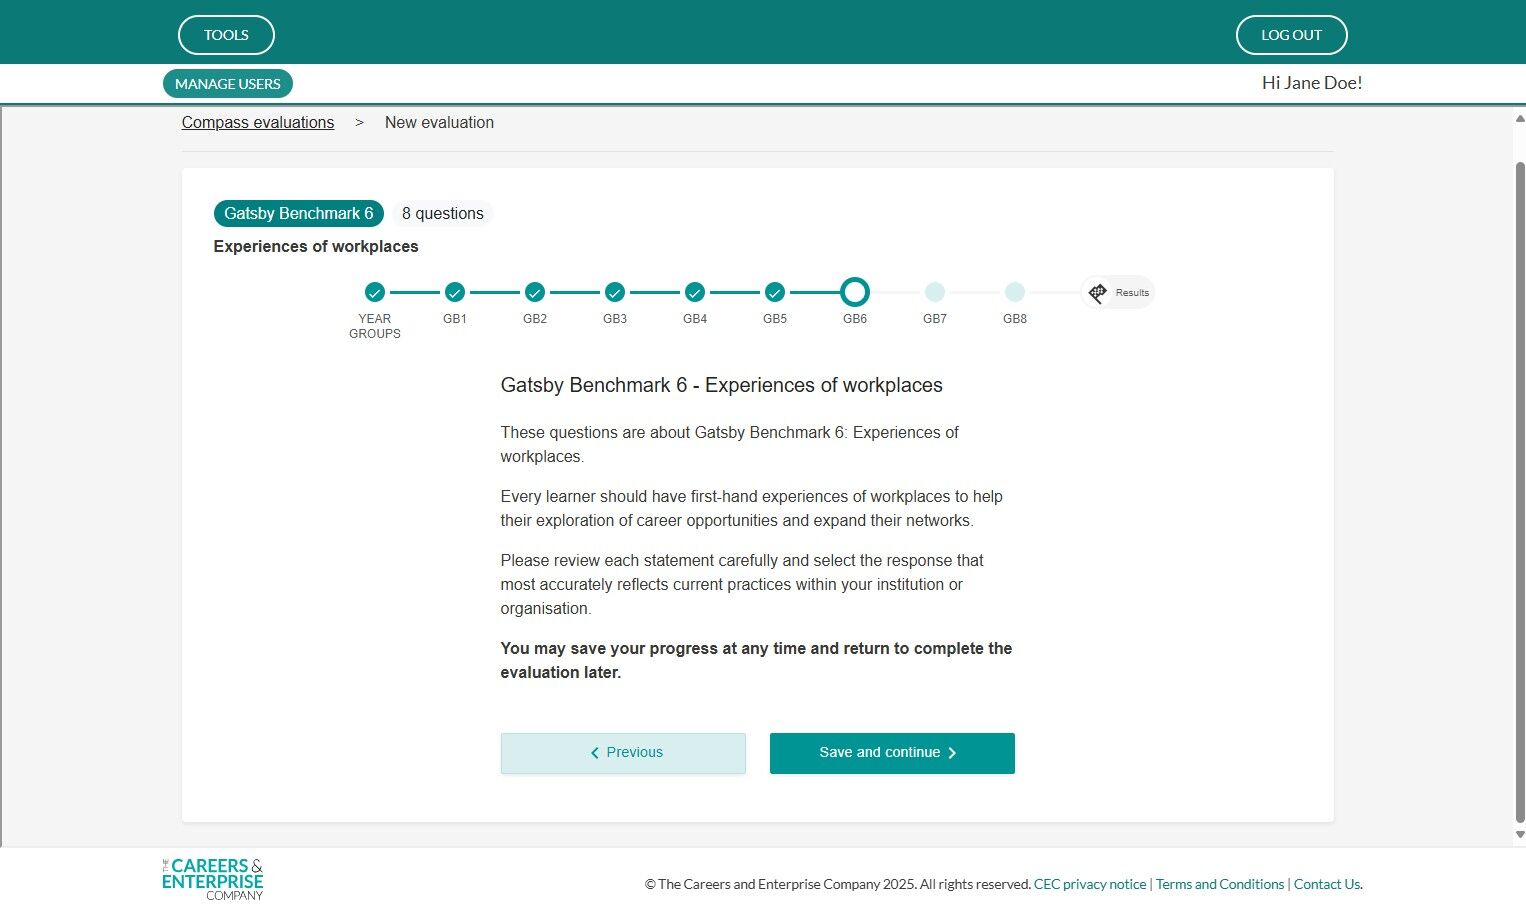
Task: Select the completed YEAR GROUPS step icon
Action: tap(375, 292)
